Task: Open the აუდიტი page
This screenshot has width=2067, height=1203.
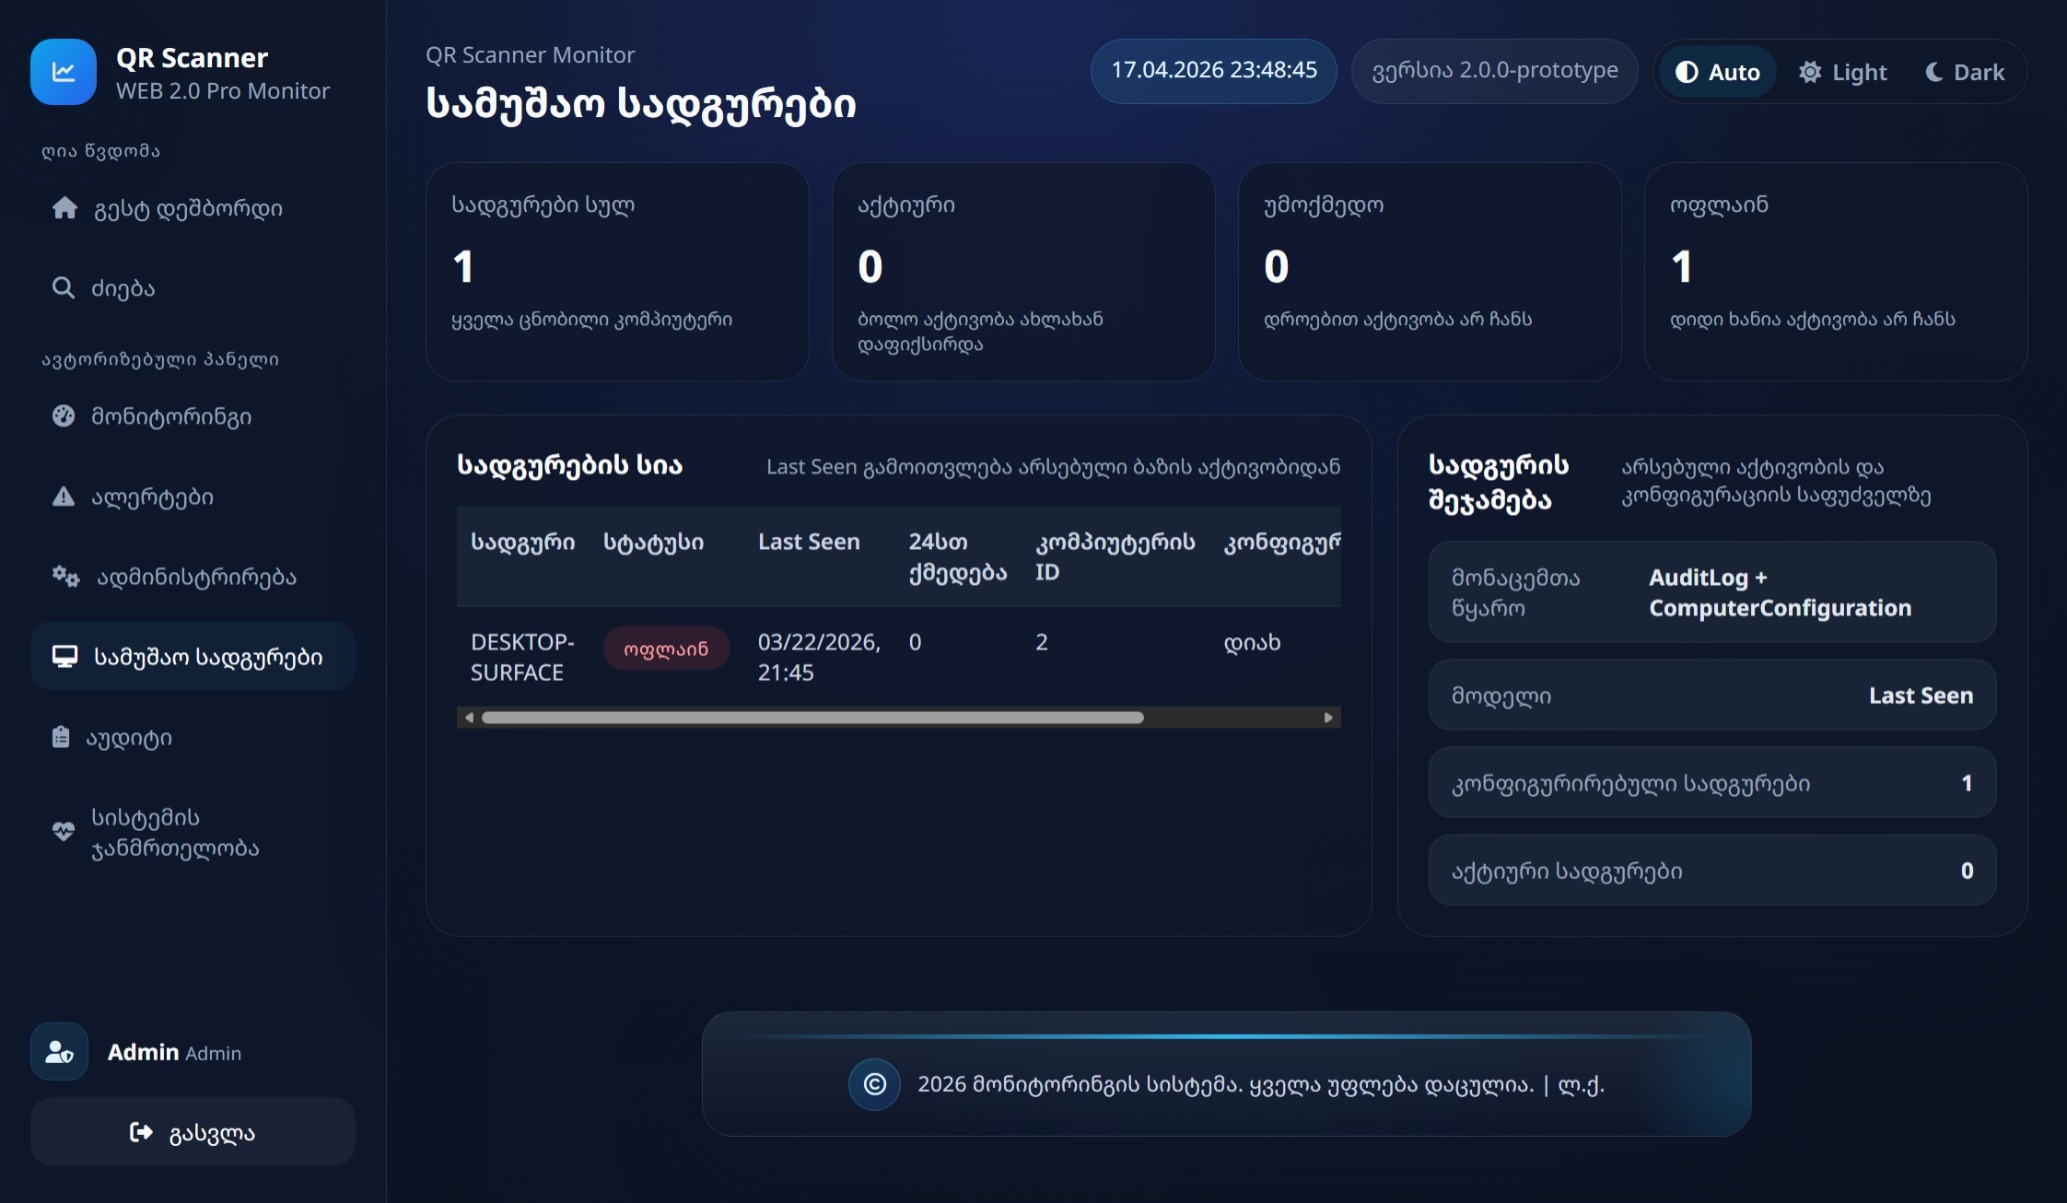Action: click(193, 737)
